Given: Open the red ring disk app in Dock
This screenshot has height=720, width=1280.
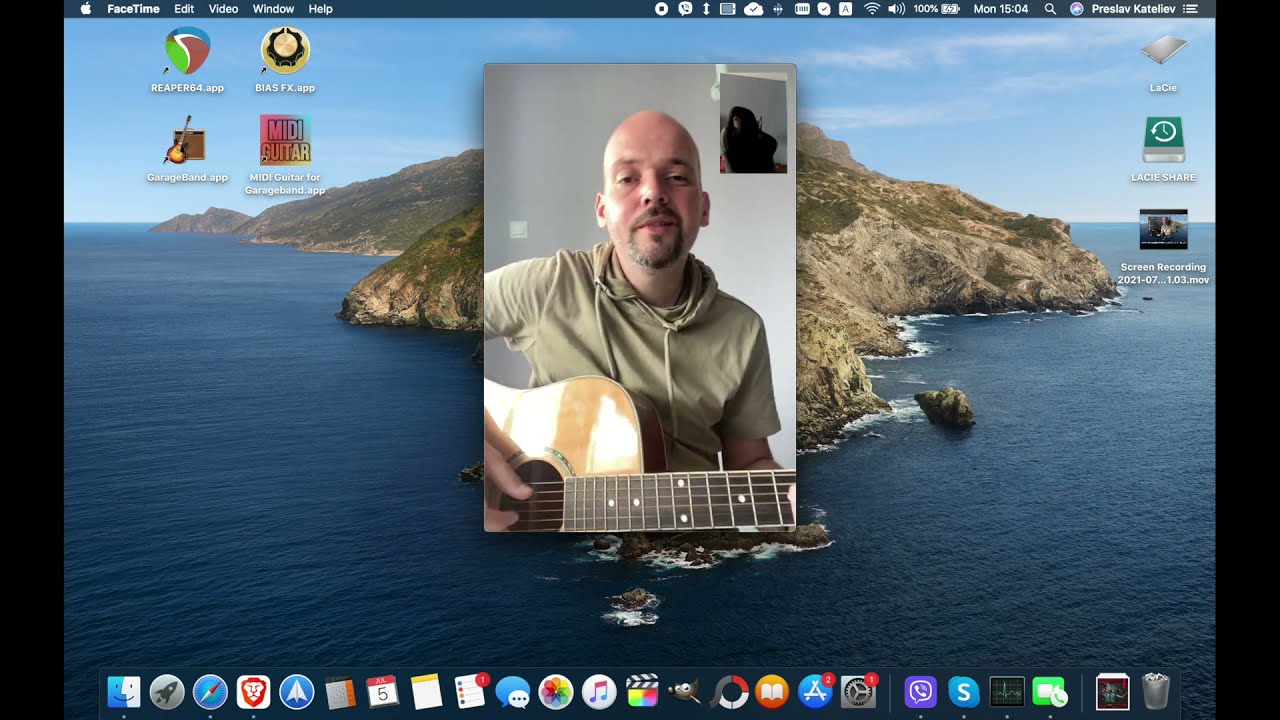Looking at the screenshot, I should (729, 691).
